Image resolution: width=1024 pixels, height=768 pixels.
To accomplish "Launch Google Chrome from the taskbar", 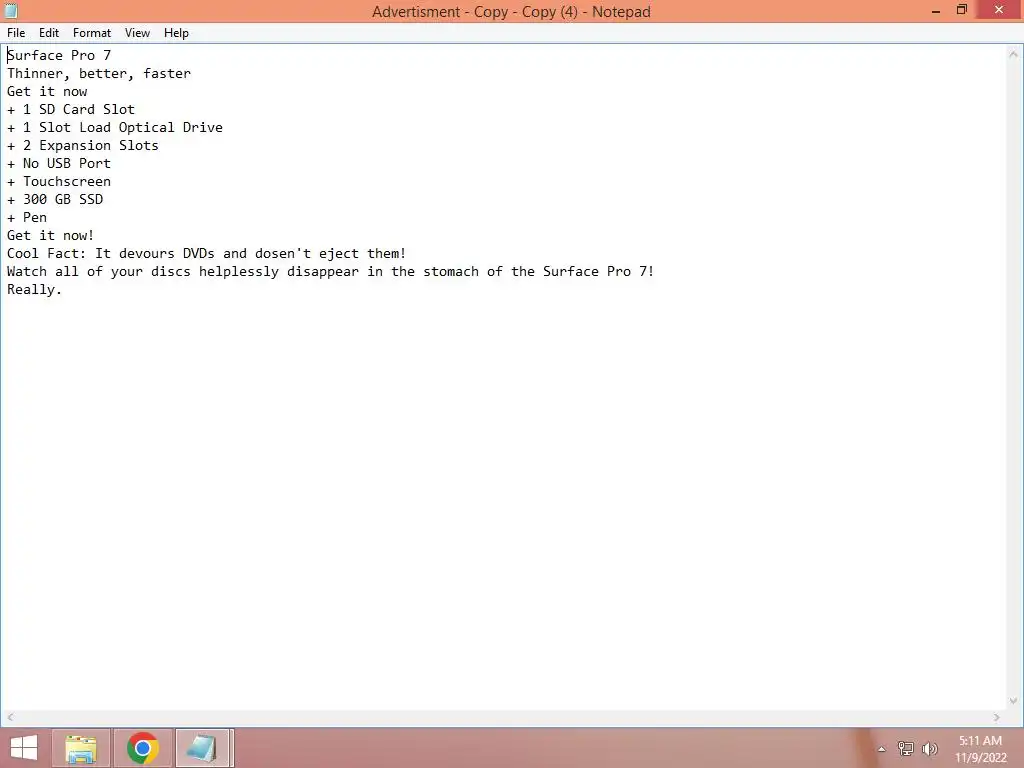I will [143, 748].
